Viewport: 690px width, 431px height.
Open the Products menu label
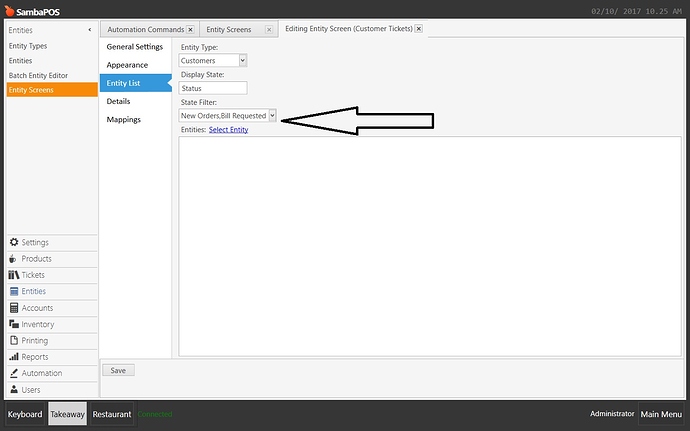click(37, 259)
